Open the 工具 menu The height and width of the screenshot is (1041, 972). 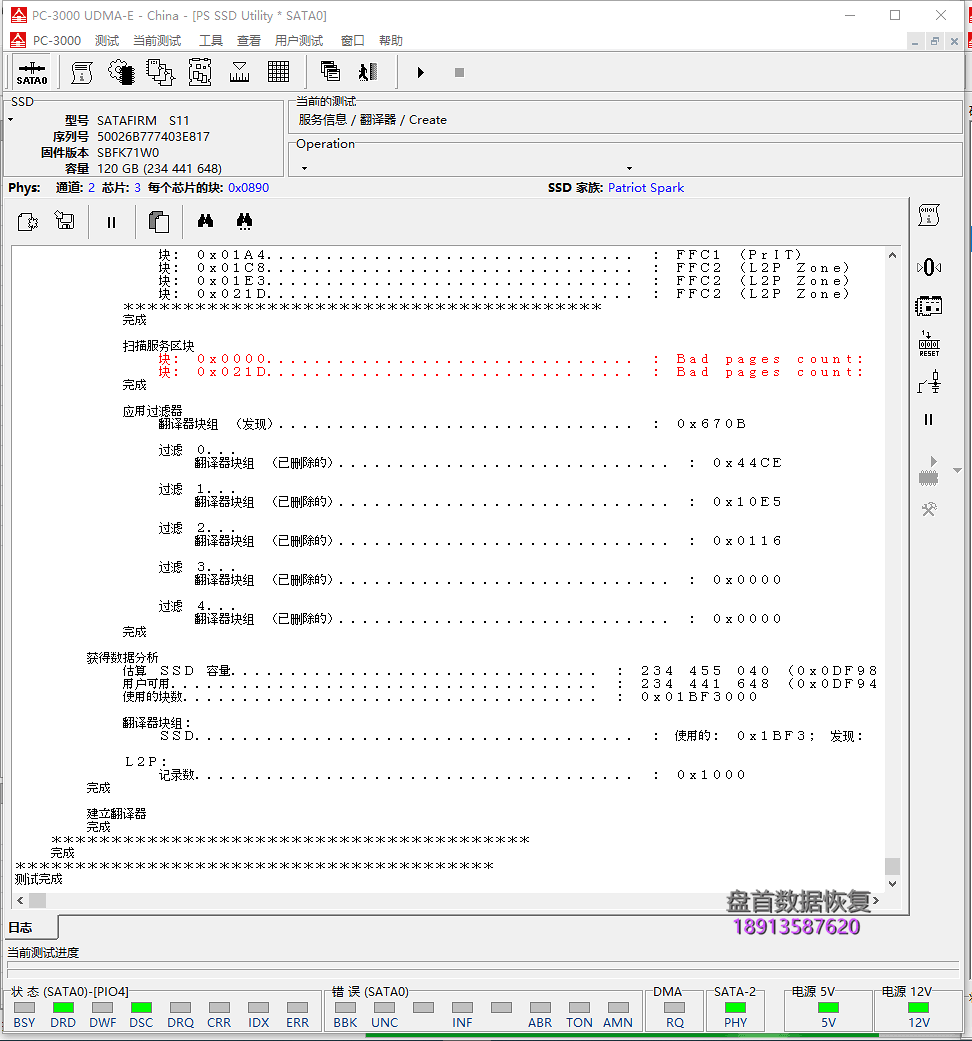211,40
